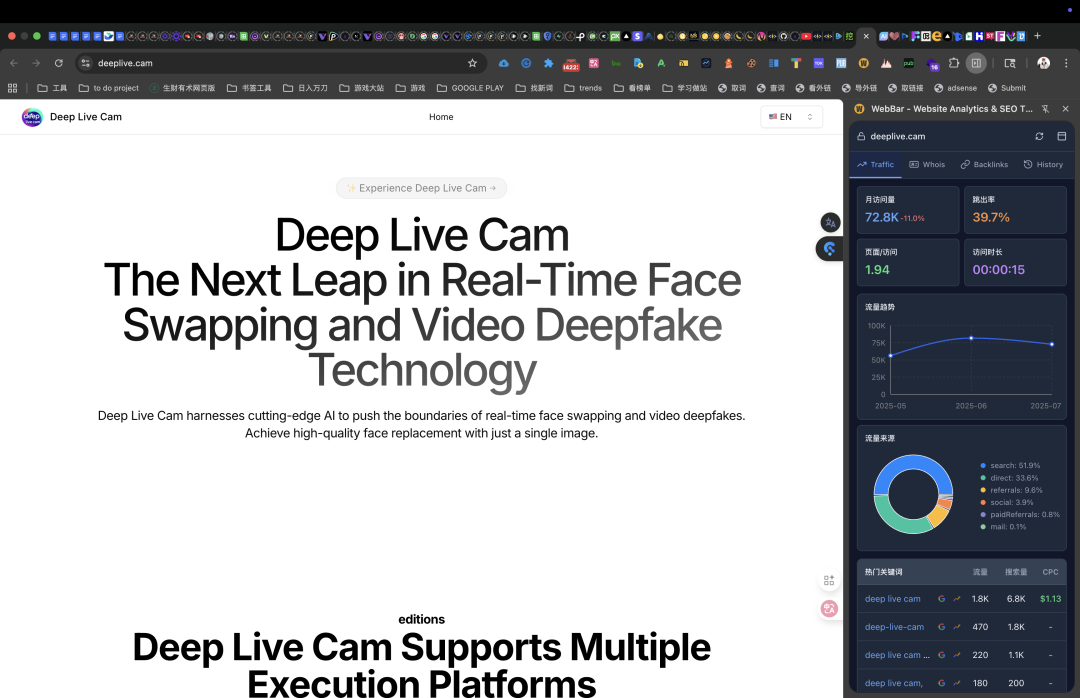1080x698 pixels.
Task: Reload the current page
Action: 59,63
